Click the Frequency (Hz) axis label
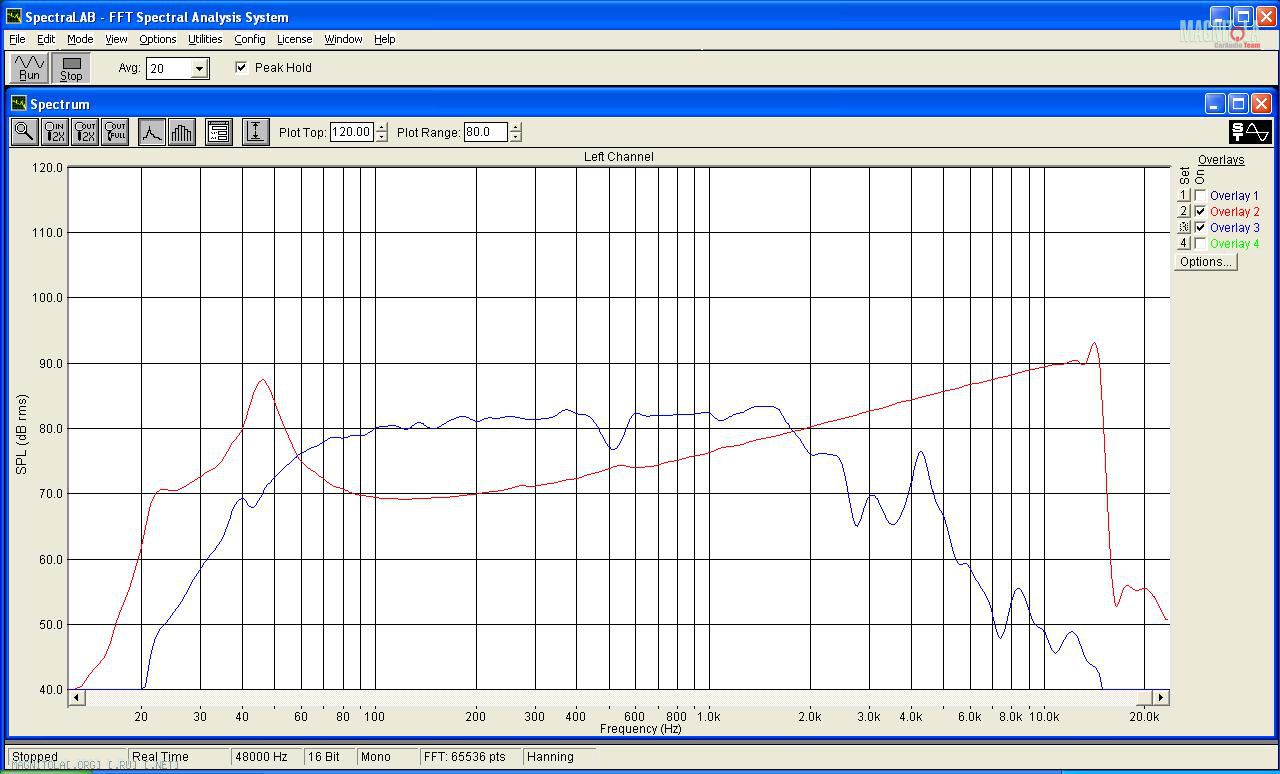Image resolution: width=1280 pixels, height=774 pixels. click(640, 729)
